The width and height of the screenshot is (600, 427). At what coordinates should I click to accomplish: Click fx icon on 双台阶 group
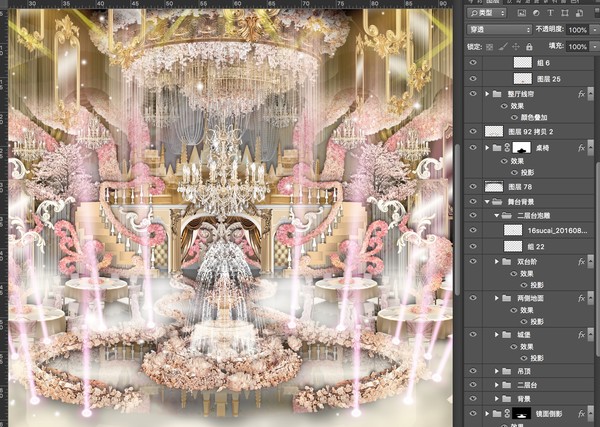point(582,262)
